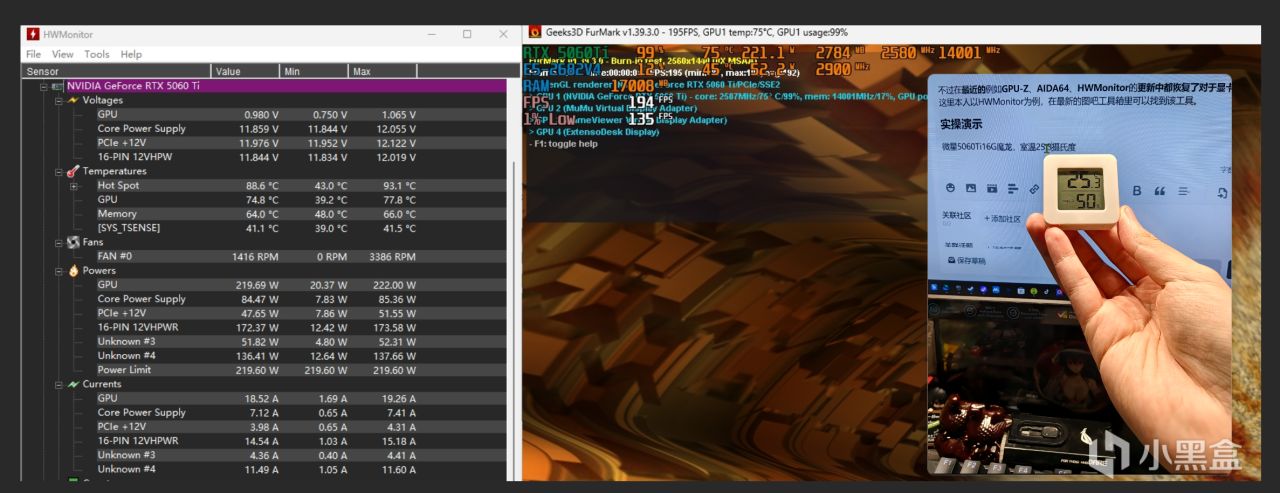Click the Powers flame icon

click(73, 270)
